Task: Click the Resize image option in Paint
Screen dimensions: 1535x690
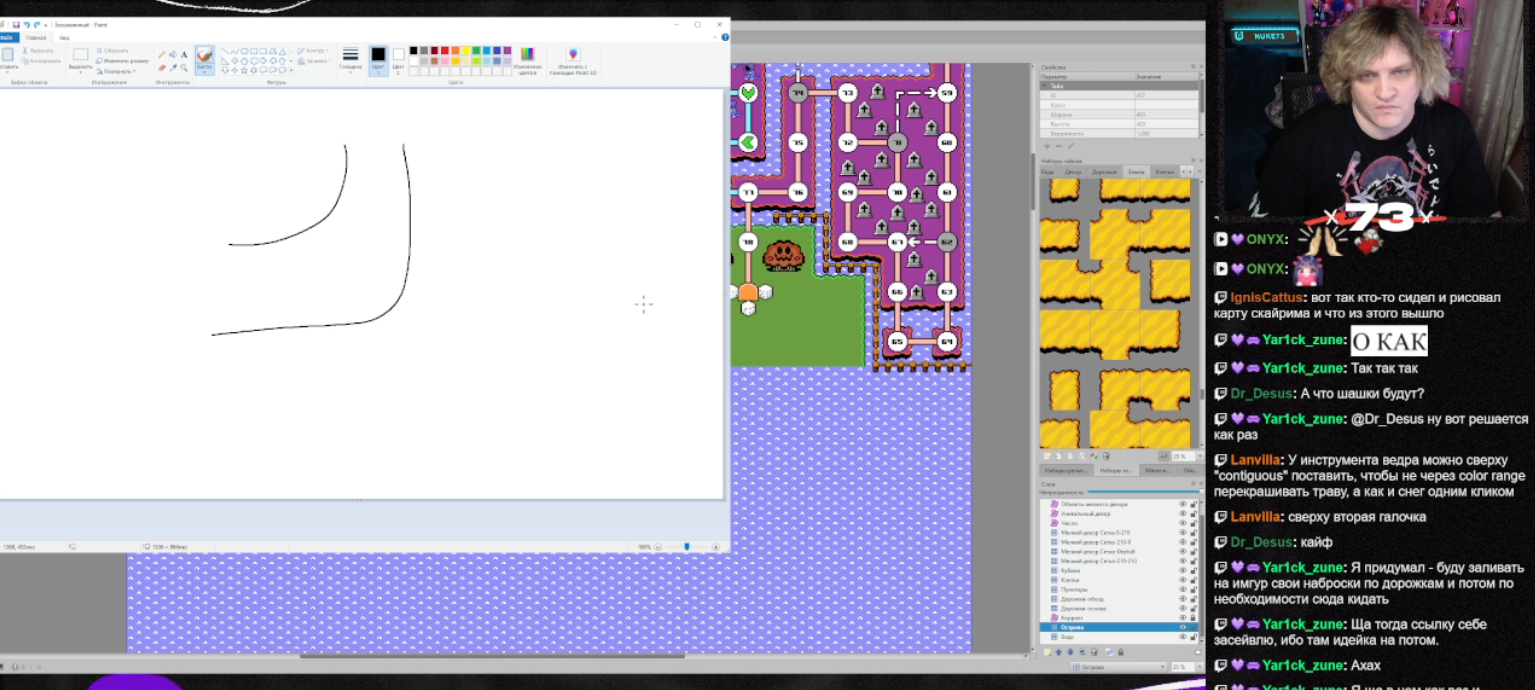Action: 123,61
